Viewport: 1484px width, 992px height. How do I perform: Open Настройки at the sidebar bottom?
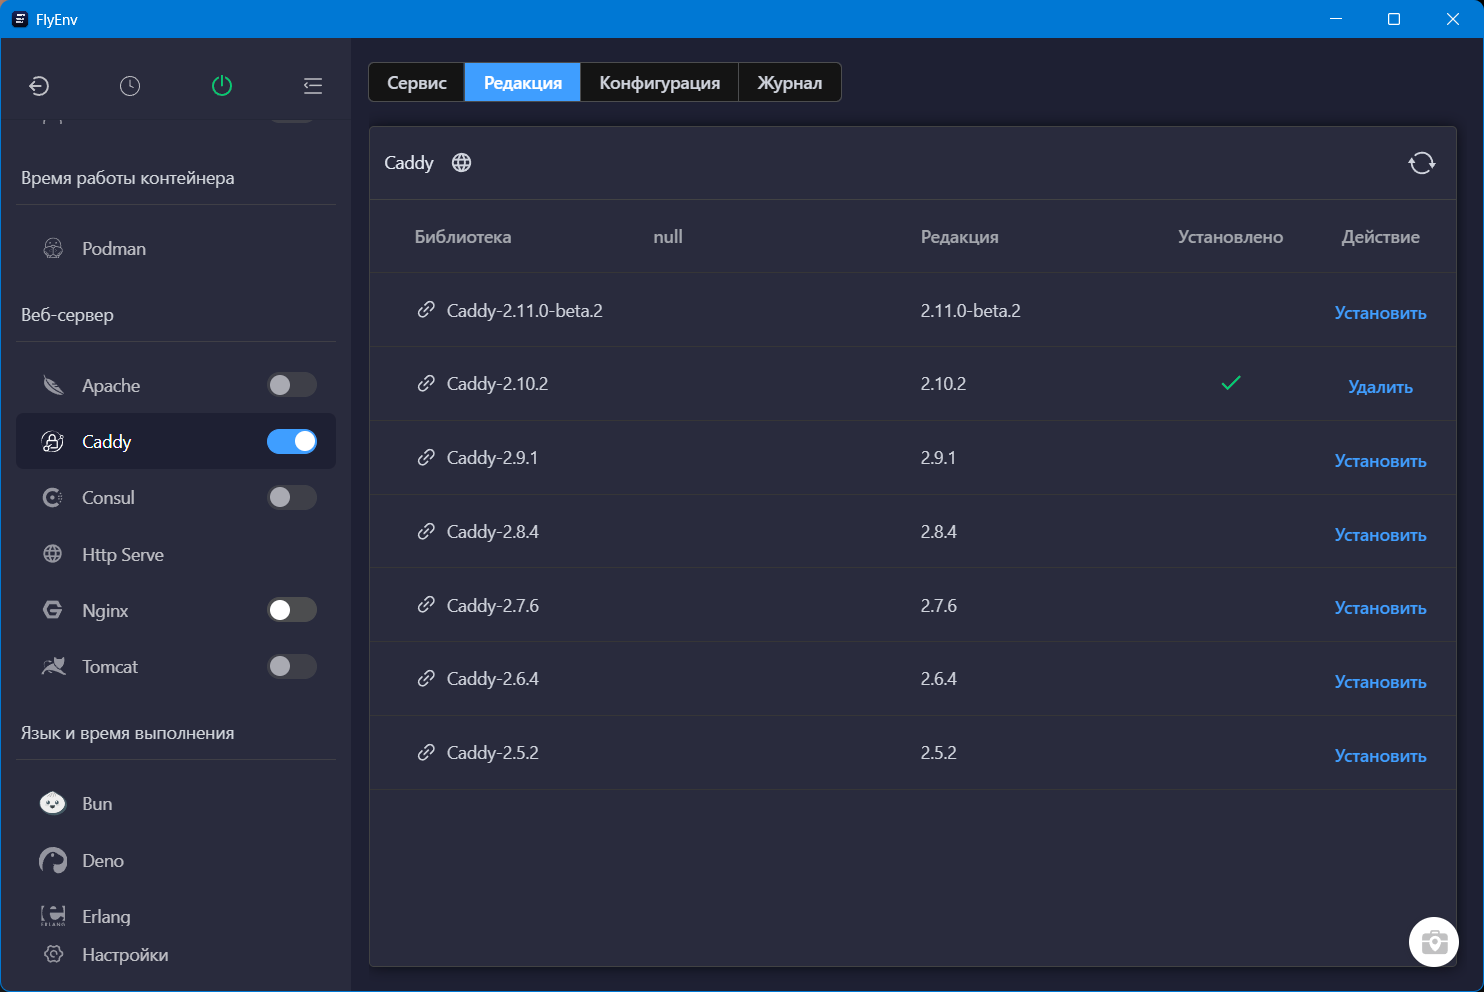click(x=124, y=955)
